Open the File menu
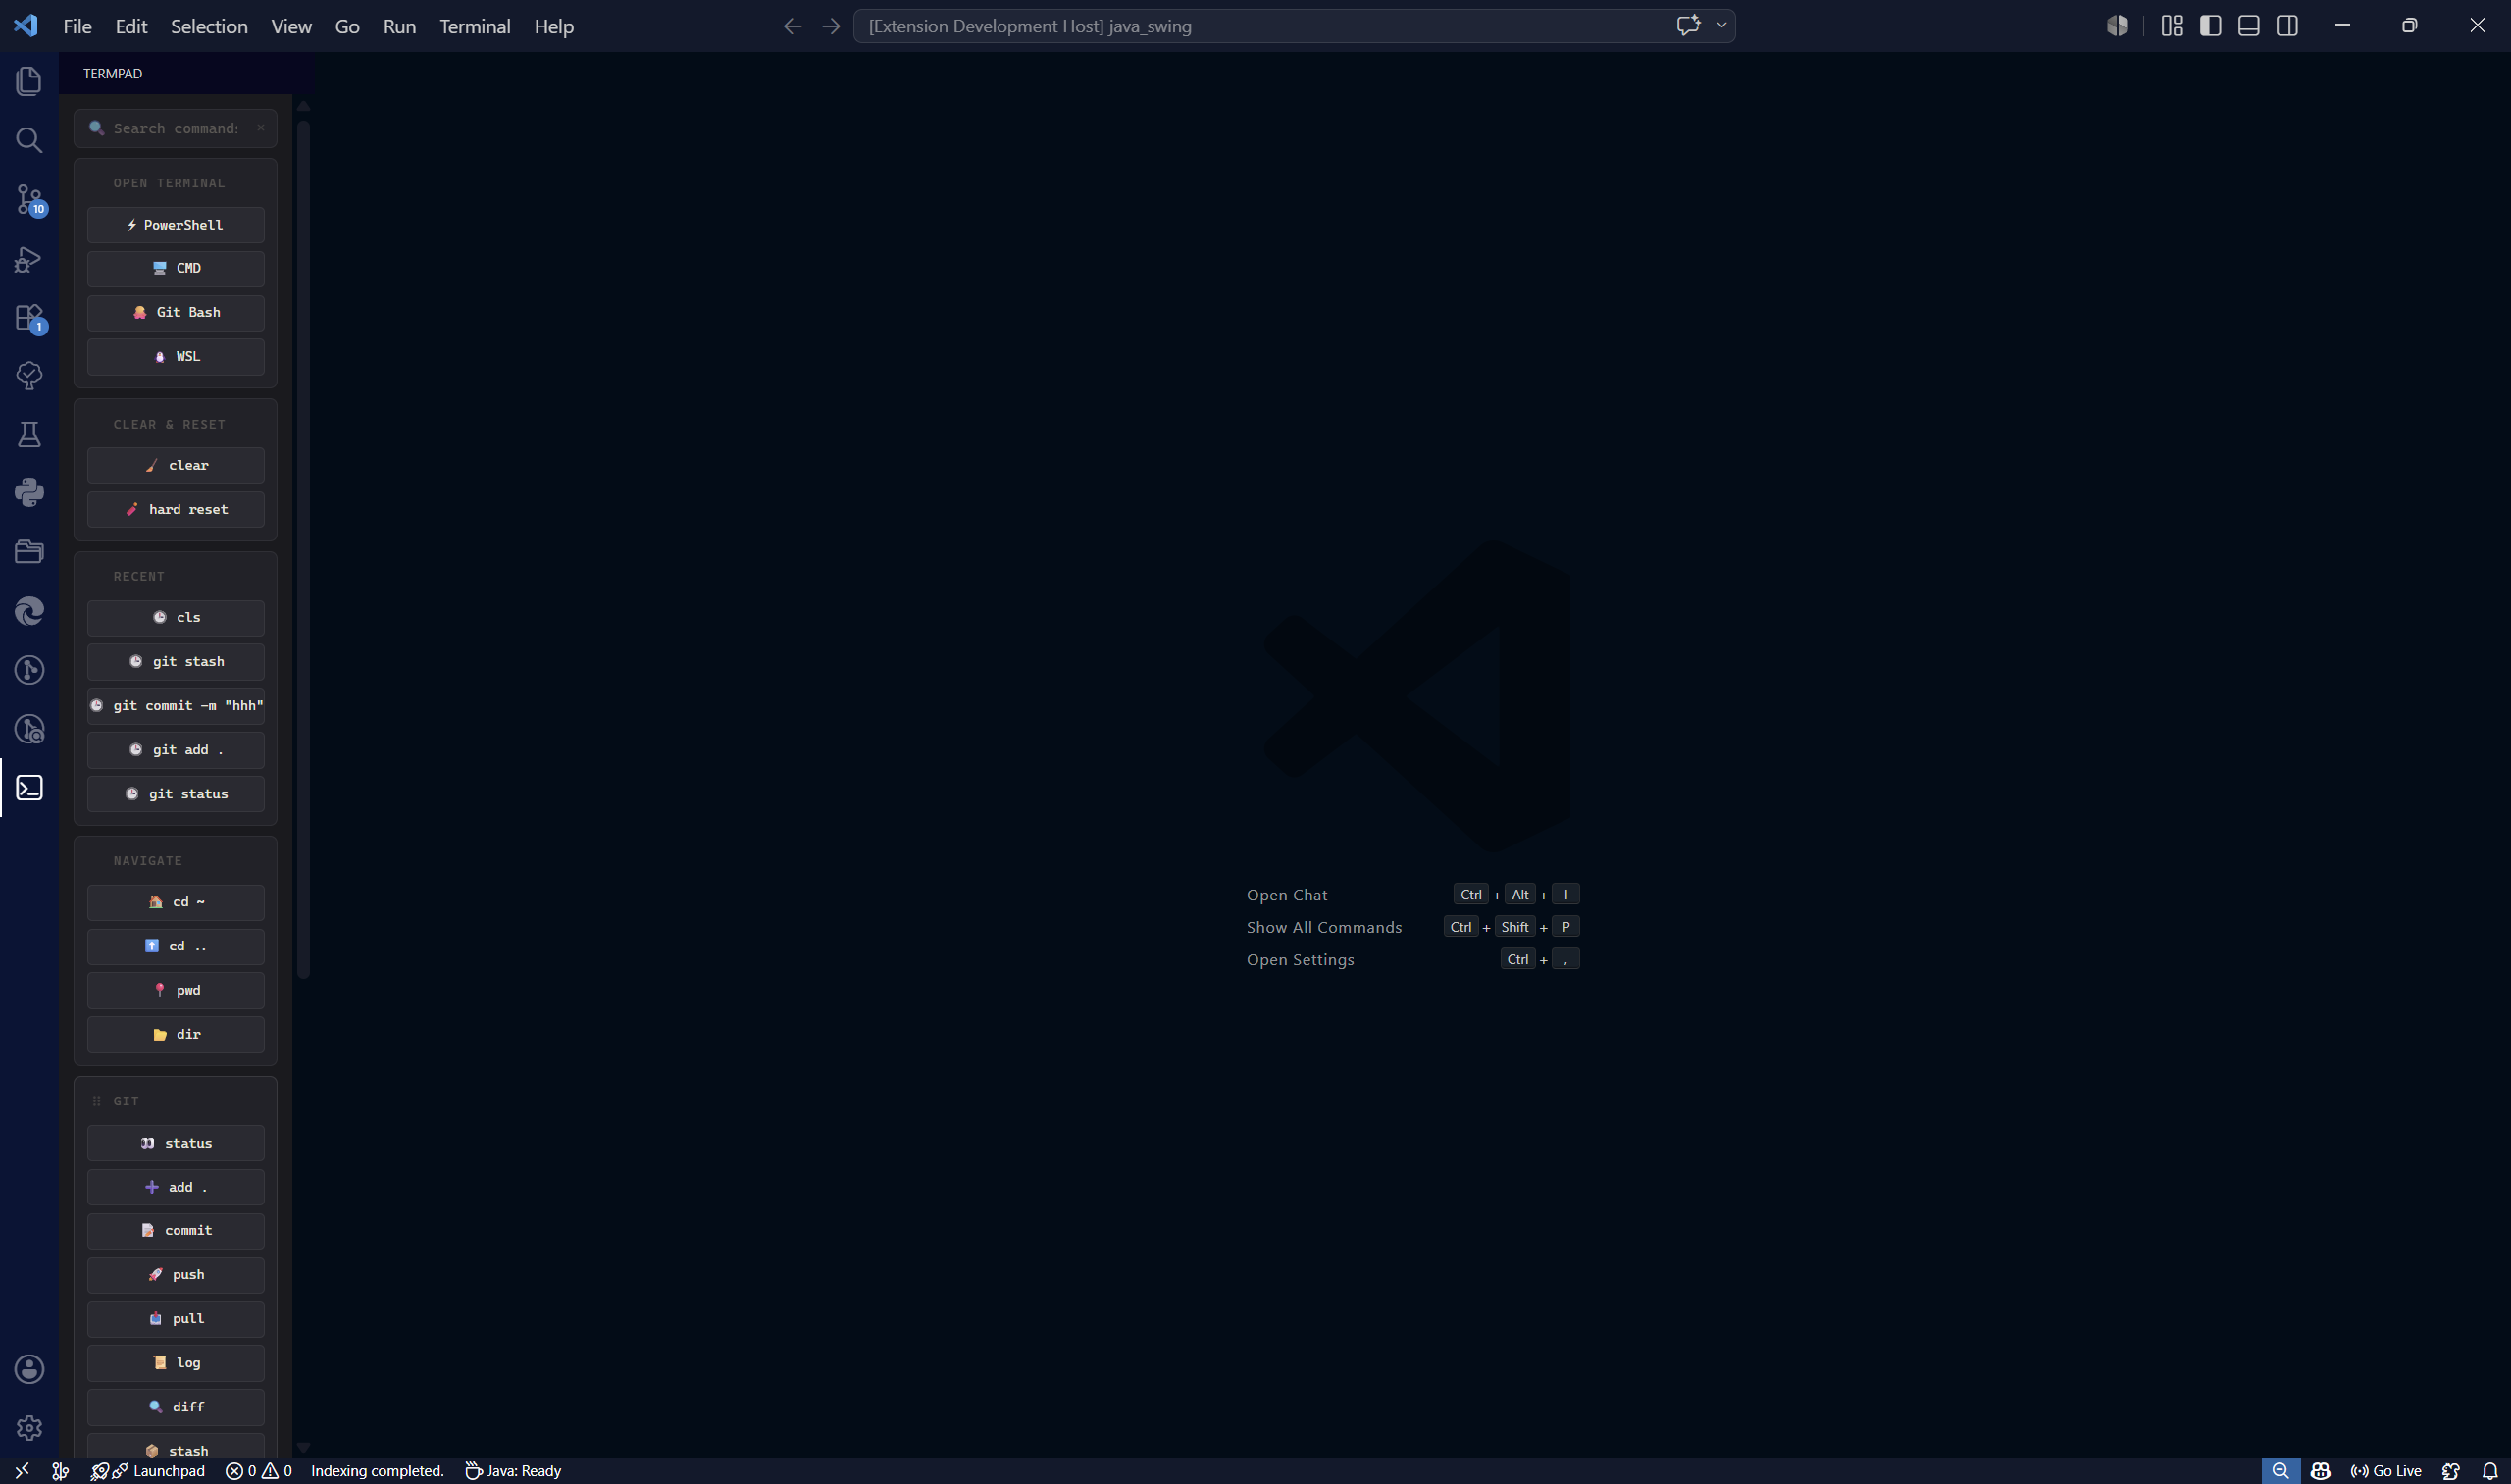 77,26
